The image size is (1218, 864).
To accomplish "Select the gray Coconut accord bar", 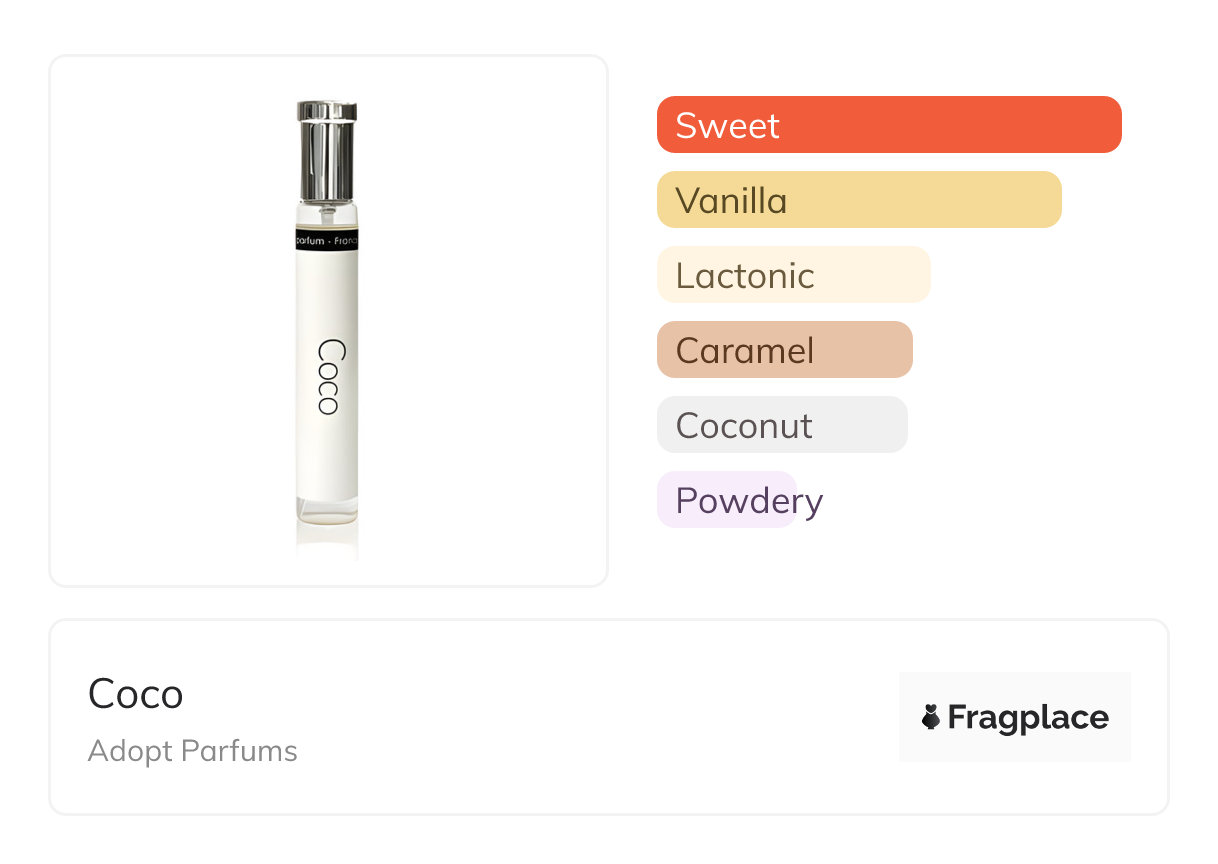I will pos(781,425).
